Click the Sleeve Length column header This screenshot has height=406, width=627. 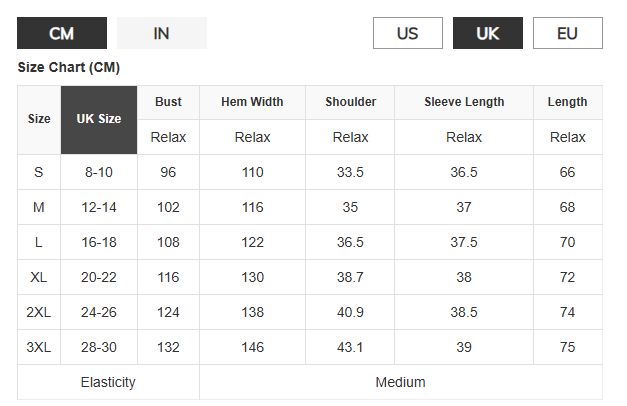[x=464, y=102]
